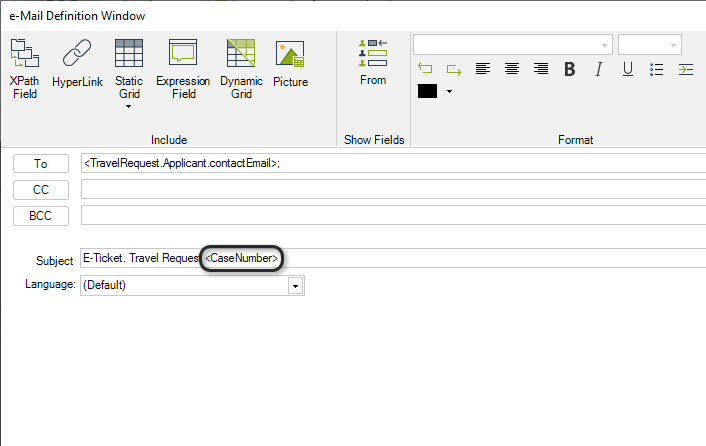The image size is (706, 446).
Task: Click the black font color swatch
Action: pyautogui.click(x=427, y=91)
